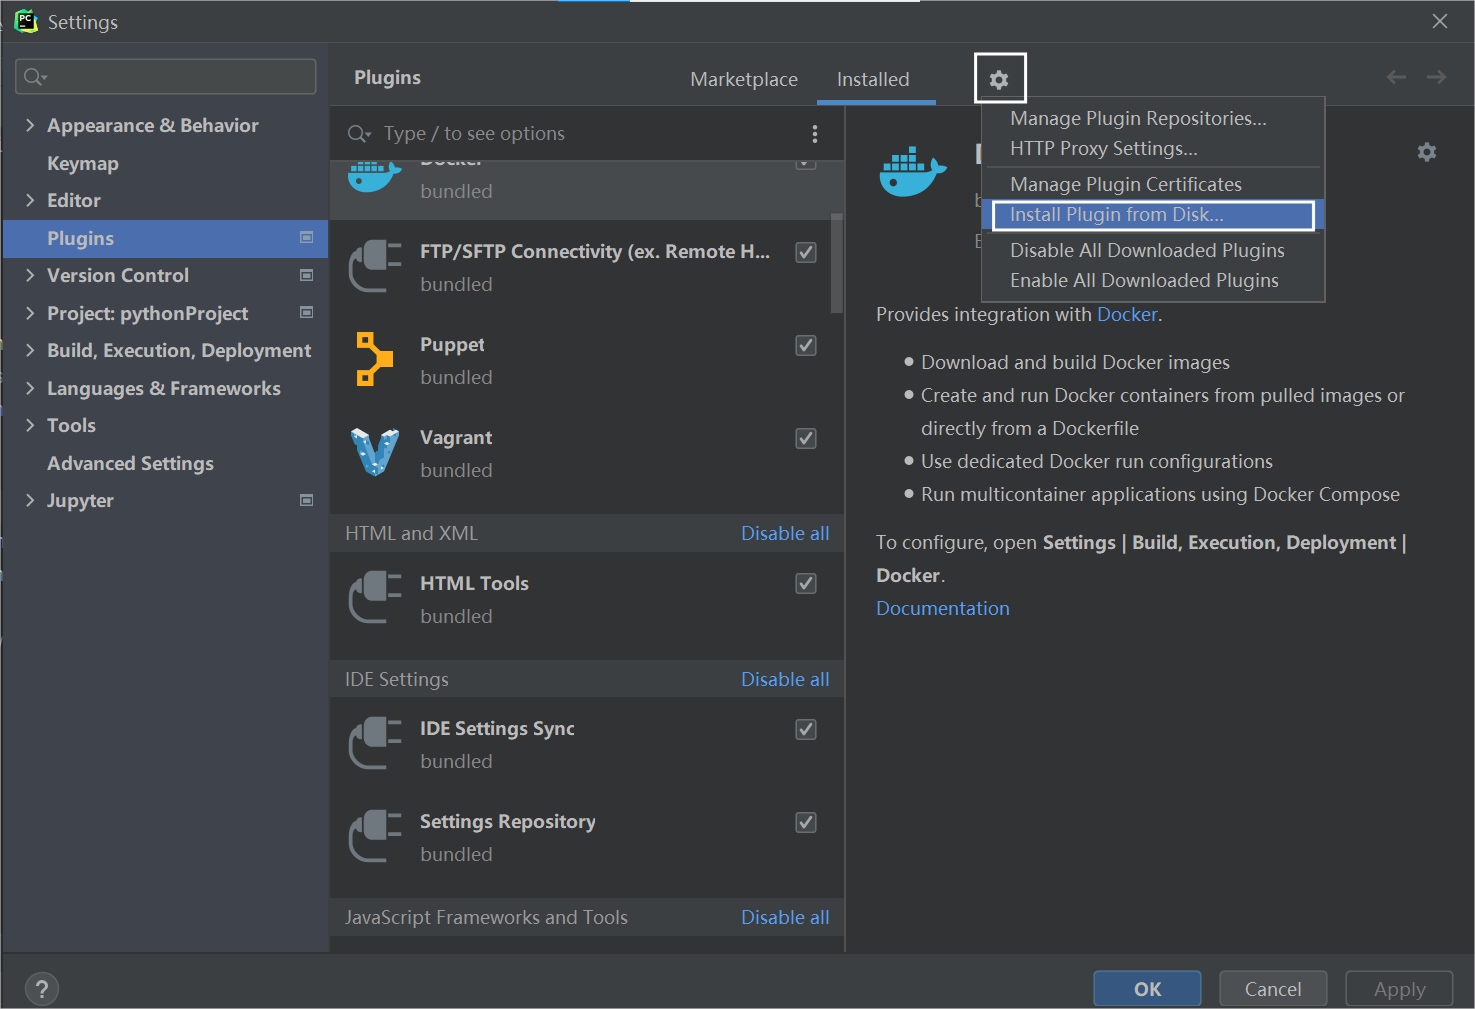Screen dimensions: 1475x1009
Task: Click the FTP/SFTP Connectivity plugin icon
Action: [x=374, y=266]
